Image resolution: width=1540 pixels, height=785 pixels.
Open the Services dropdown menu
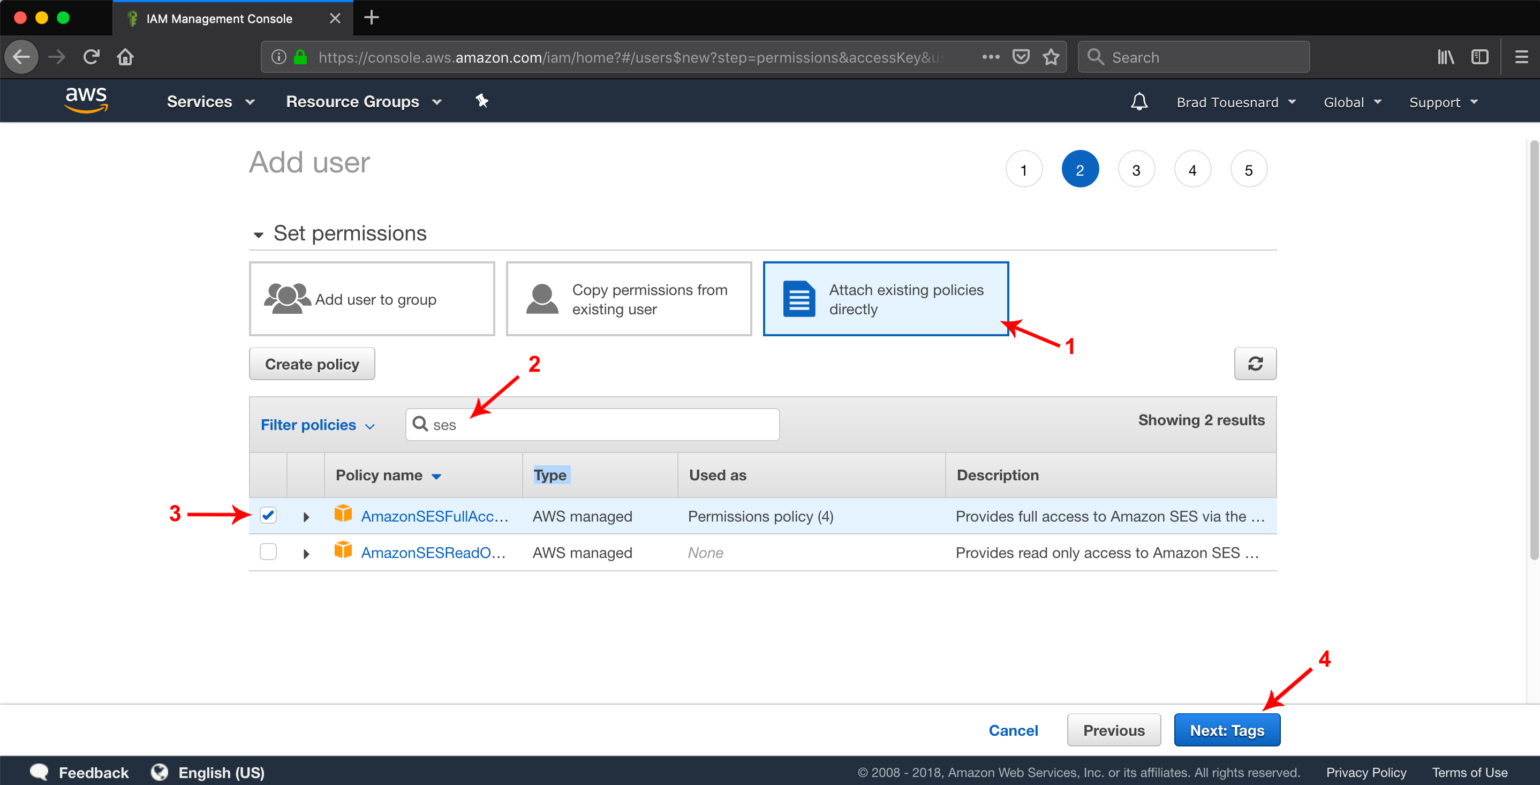pos(211,102)
